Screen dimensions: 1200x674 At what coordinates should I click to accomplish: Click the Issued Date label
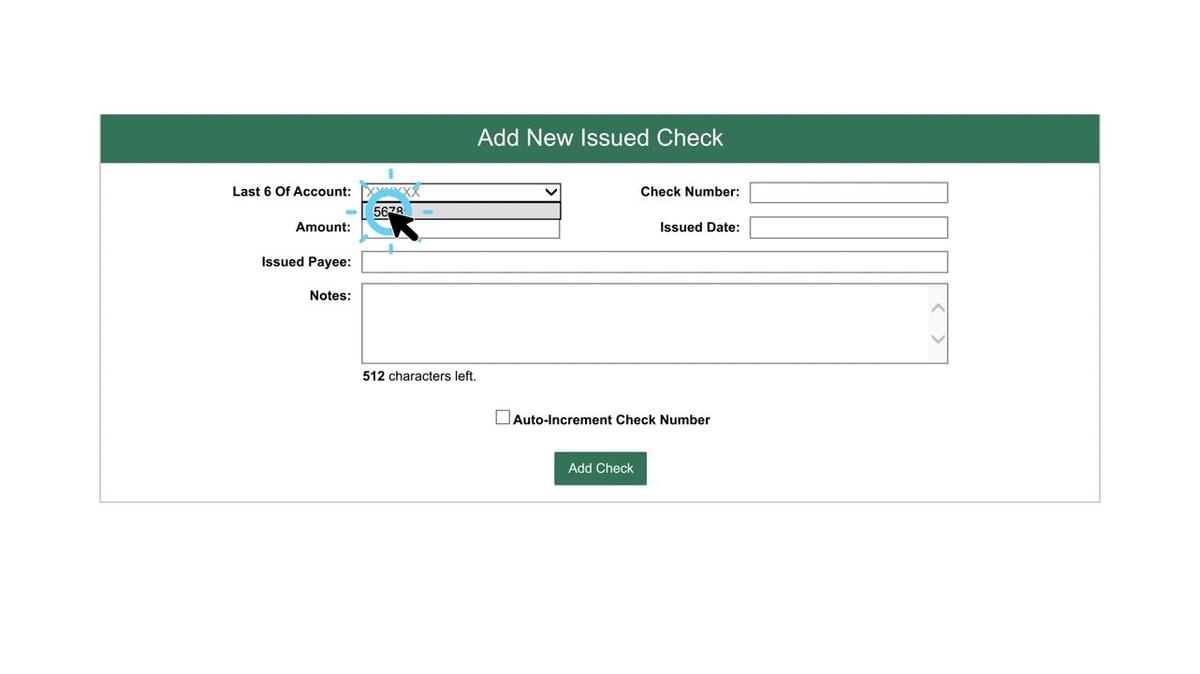click(699, 227)
